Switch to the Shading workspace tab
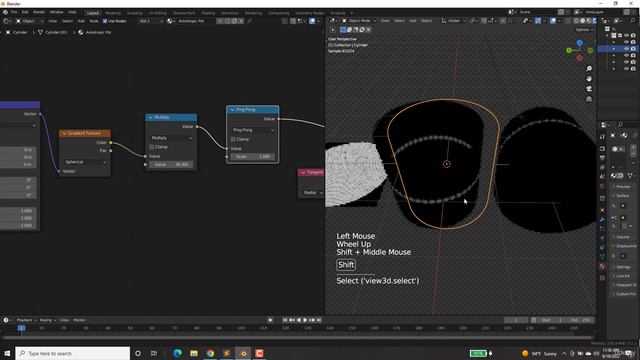Screen dimensions: 640x360 click(x=208, y=13)
